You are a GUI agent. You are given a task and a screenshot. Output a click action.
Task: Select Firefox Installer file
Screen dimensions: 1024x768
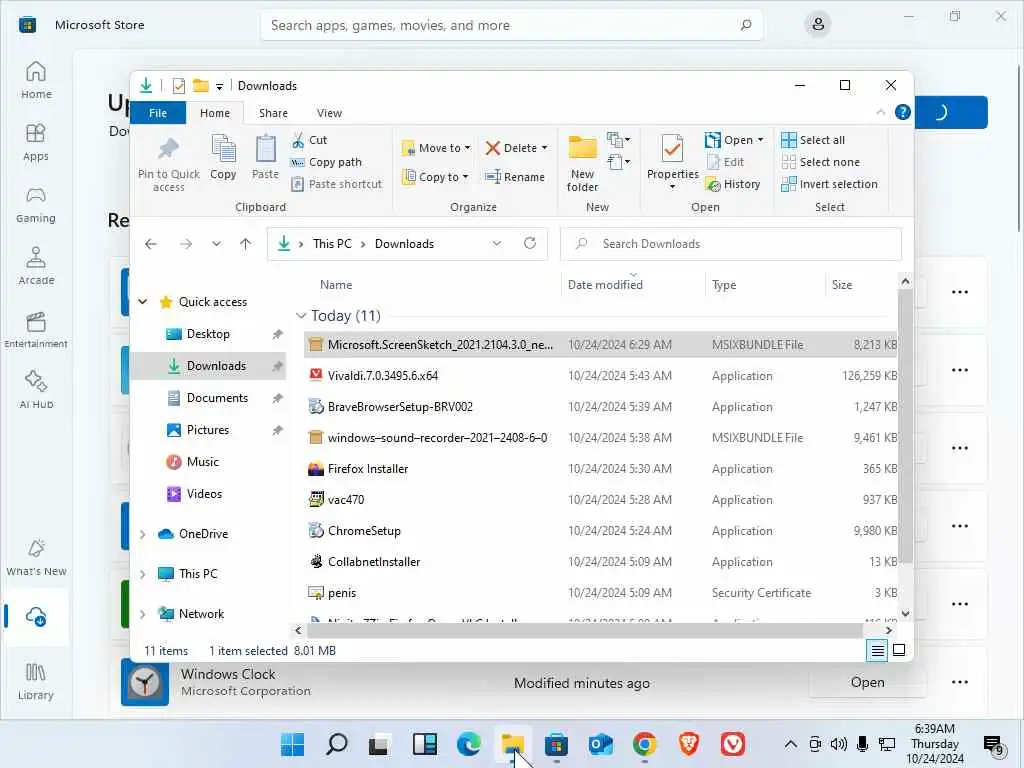600,469
